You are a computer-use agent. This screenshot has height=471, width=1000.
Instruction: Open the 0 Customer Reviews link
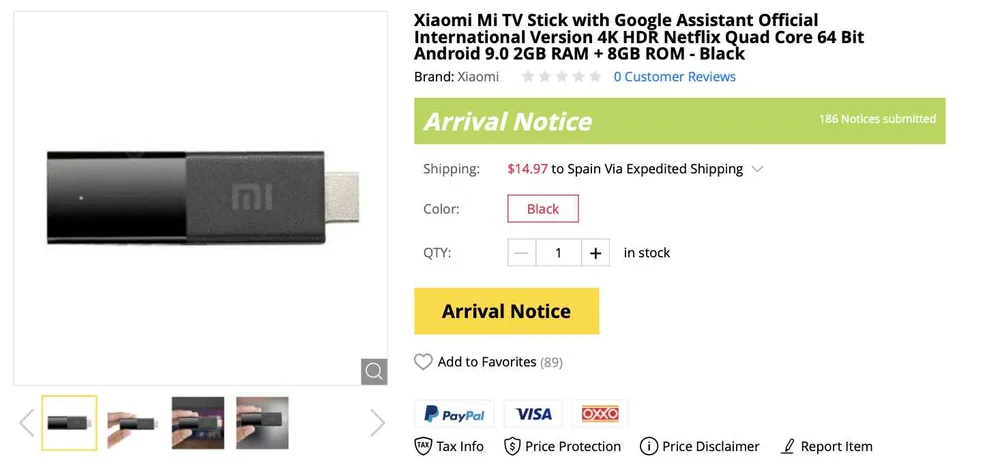coord(674,77)
